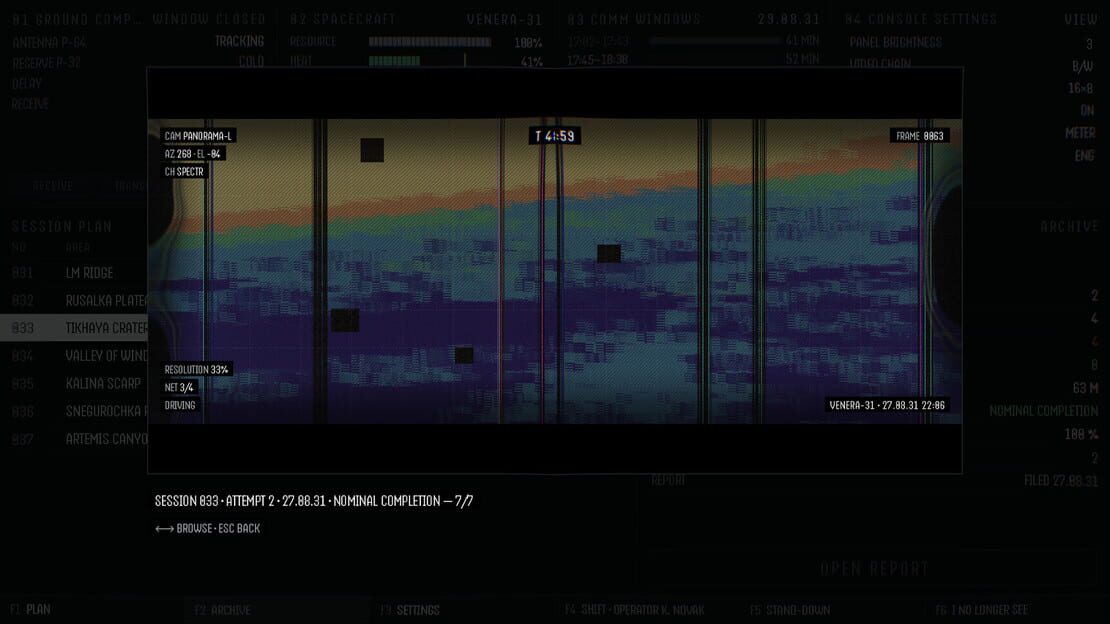Select F4 Shift Operator K. Novak
The image size is (1110, 624).
(634, 610)
